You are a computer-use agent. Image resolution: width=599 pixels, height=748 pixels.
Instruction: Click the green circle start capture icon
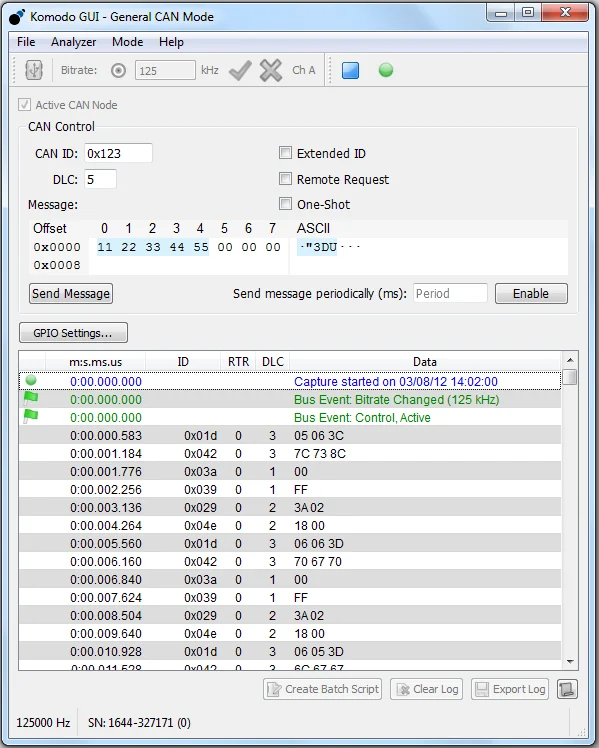[x=386, y=70]
